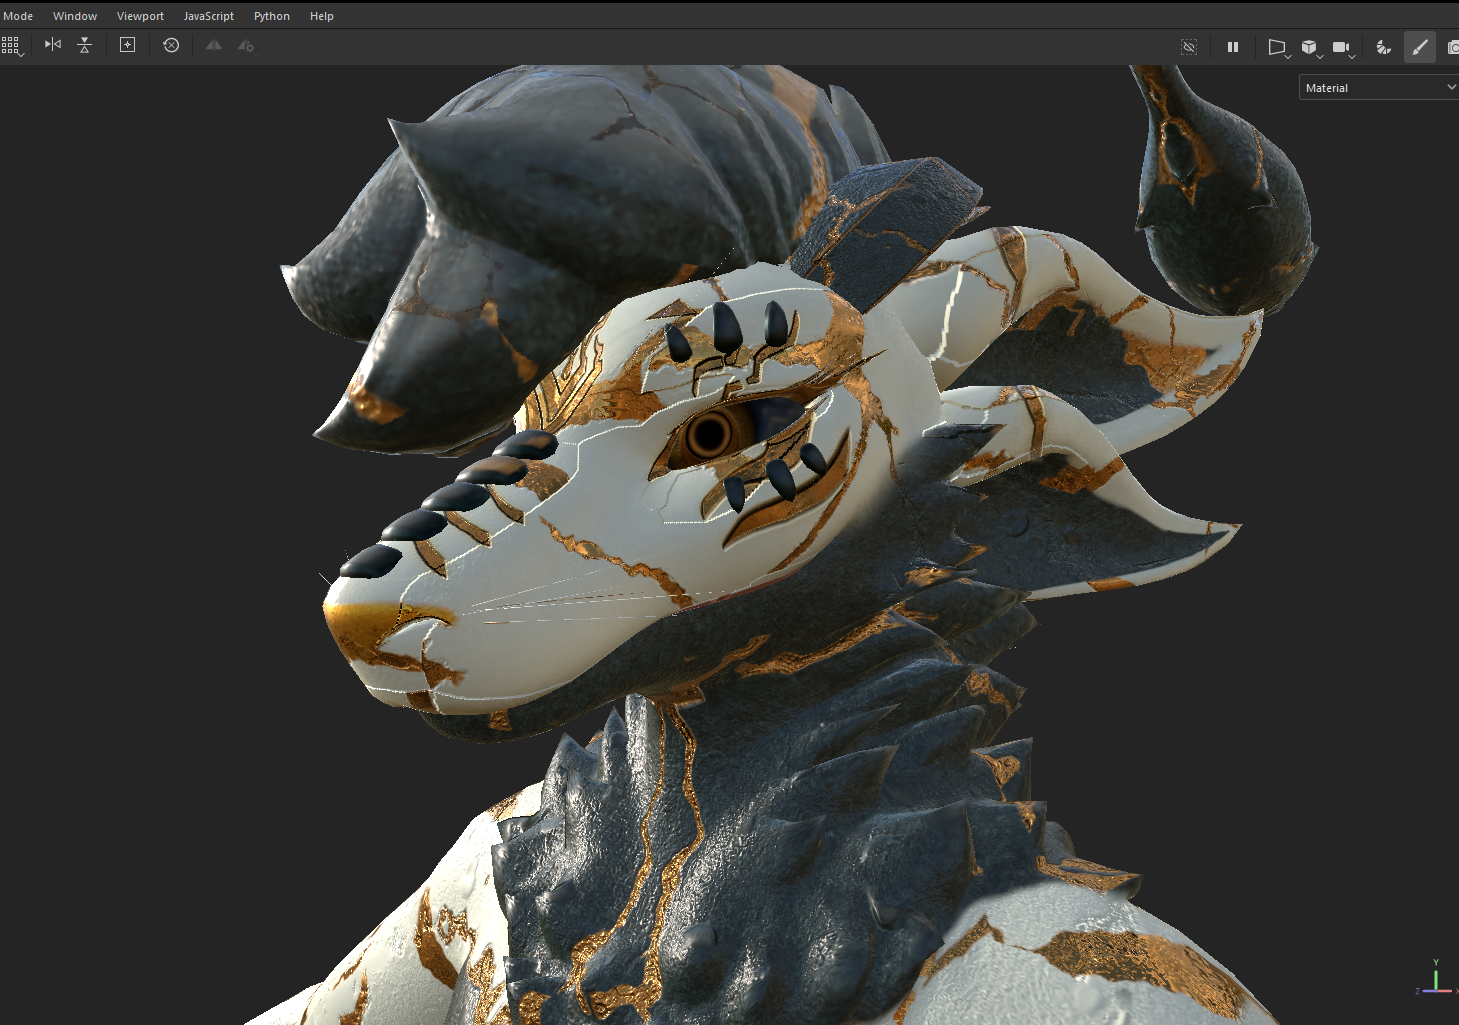
Task: Open the perspective view dropdown
Action: click(1278, 48)
